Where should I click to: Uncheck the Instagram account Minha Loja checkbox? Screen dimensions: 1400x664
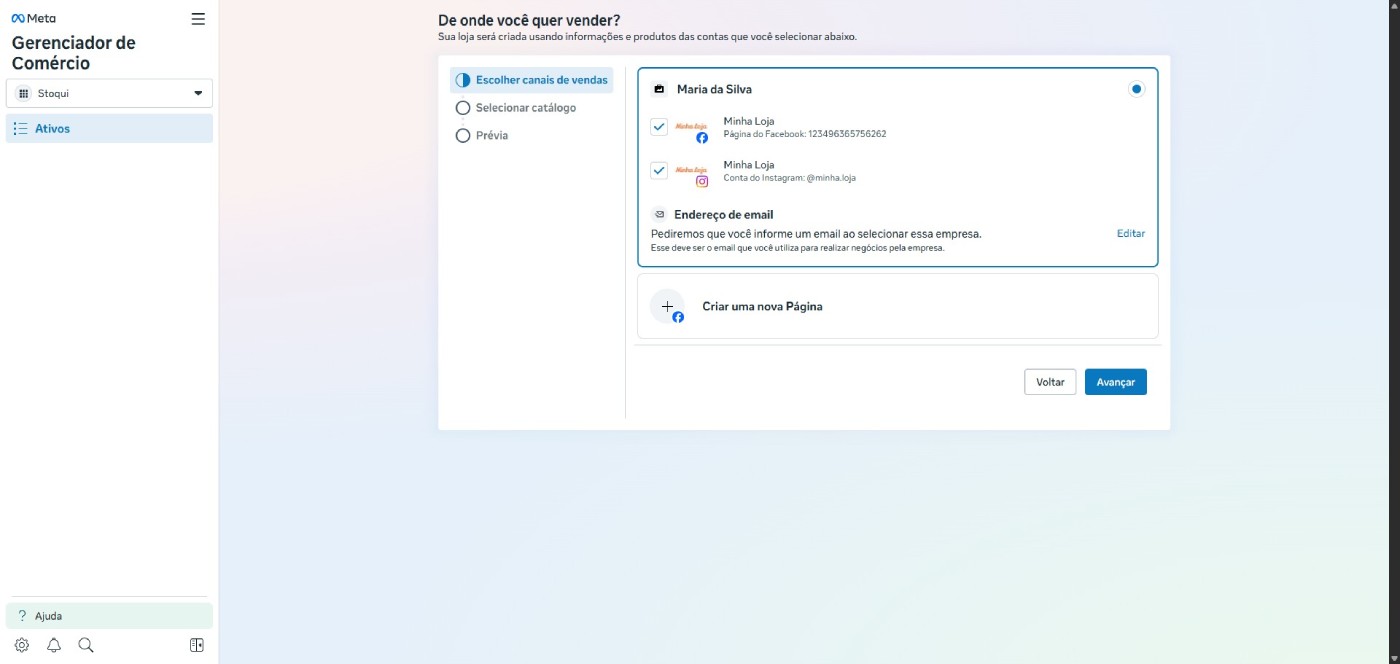659,170
